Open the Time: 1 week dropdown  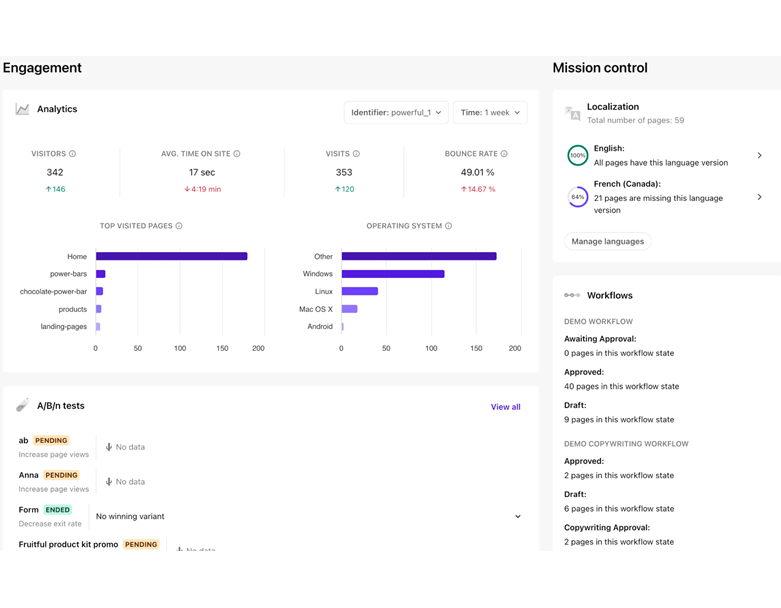point(490,113)
